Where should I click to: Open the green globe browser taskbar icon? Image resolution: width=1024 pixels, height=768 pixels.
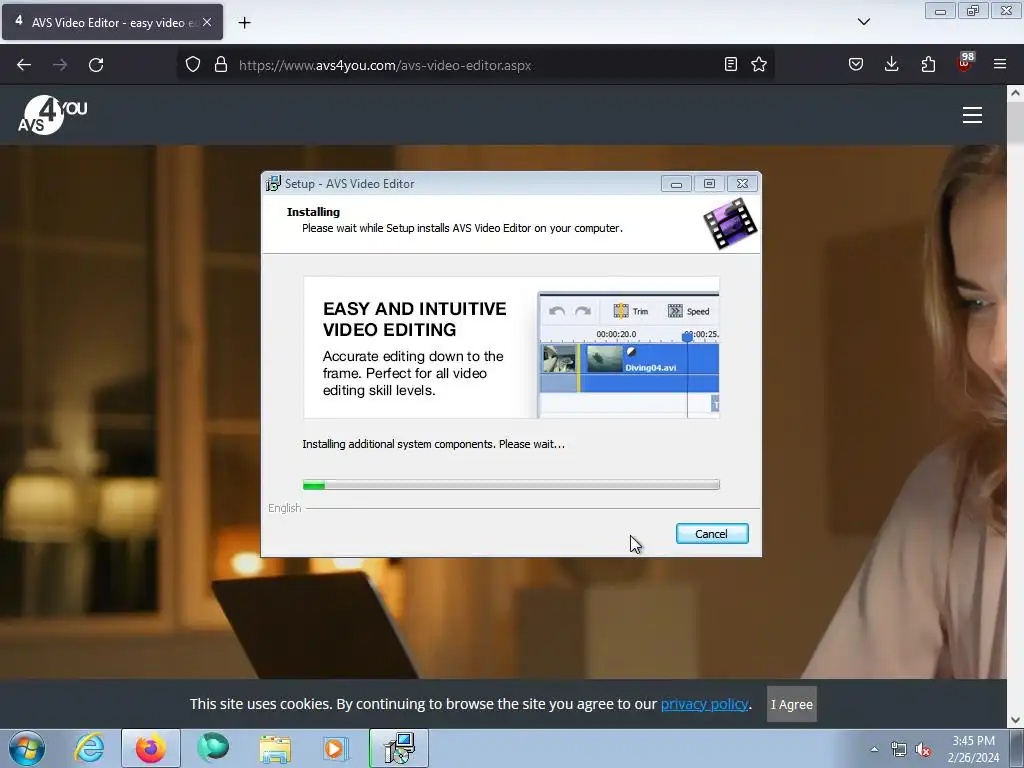pyautogui.click(x=213, y=748)
